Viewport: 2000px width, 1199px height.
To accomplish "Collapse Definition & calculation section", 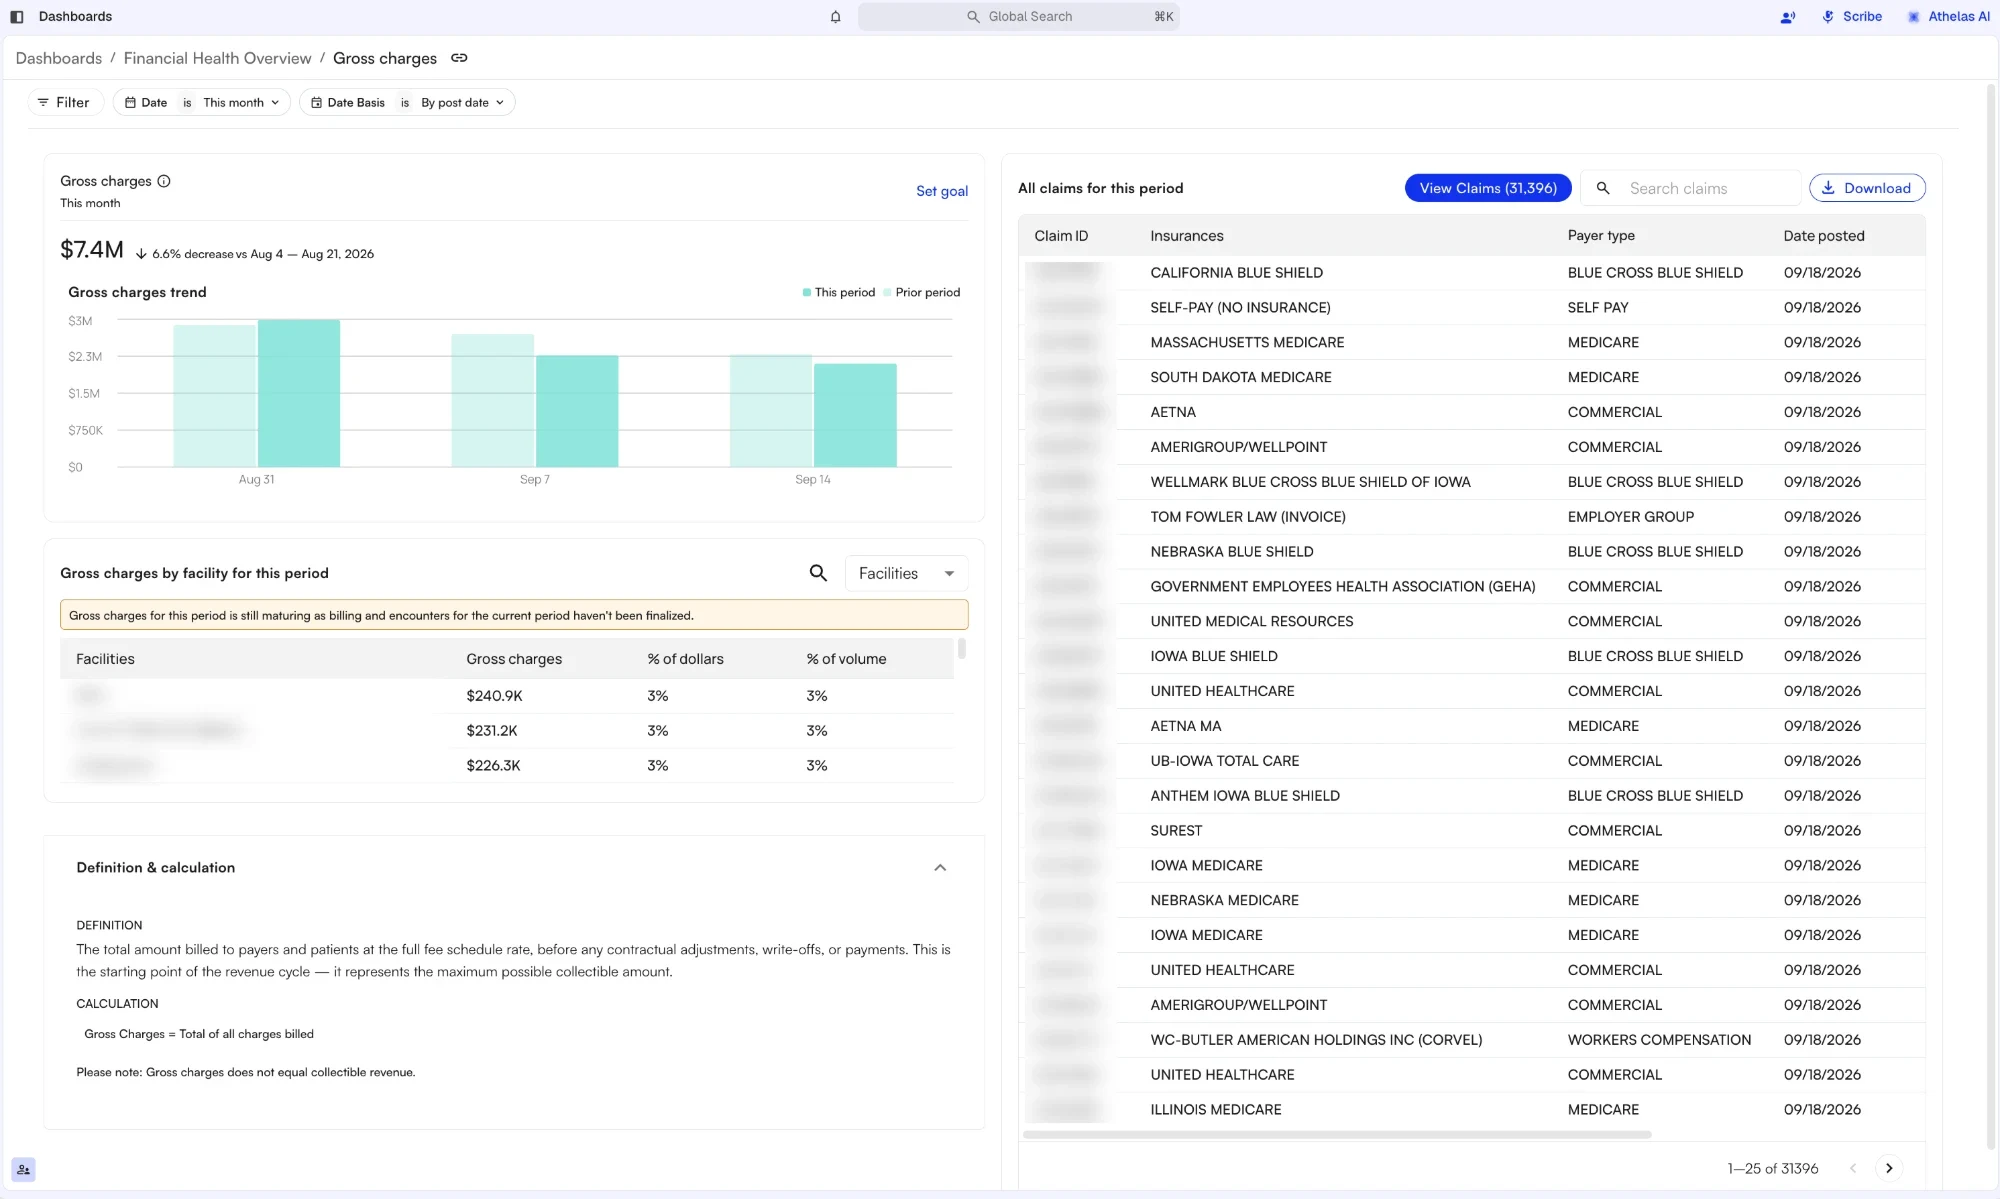I will (940, 868).
